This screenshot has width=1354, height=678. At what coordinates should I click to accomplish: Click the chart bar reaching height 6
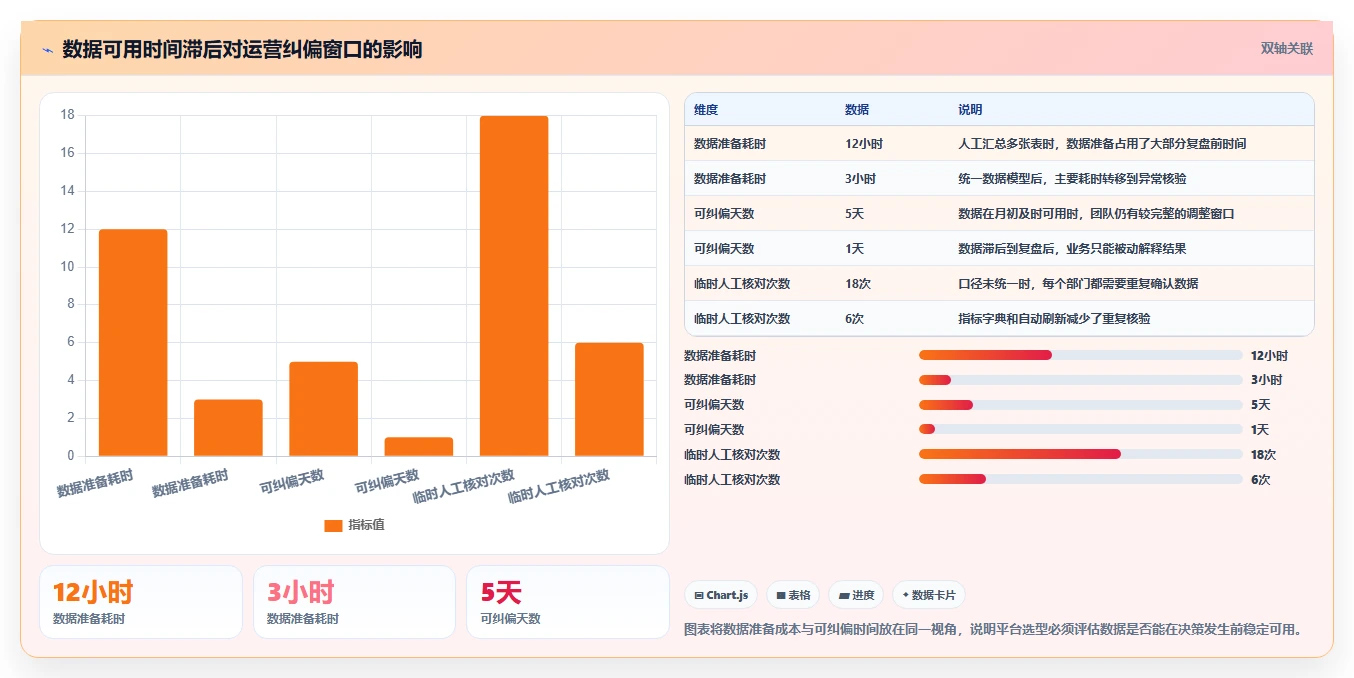click(x=609, y=400)
